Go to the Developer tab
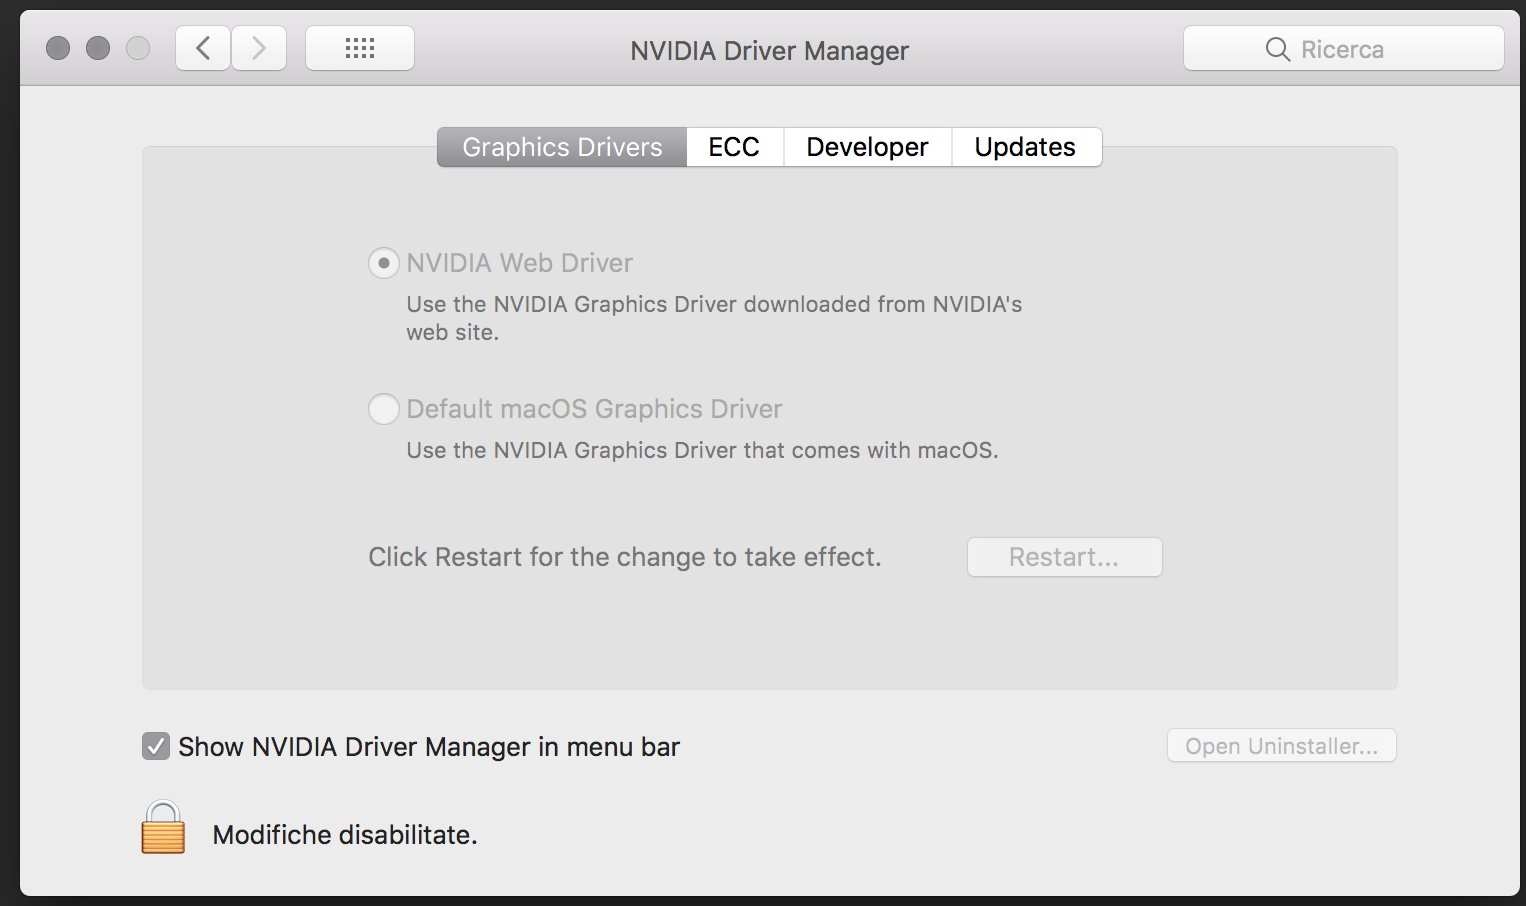1526x906 pixels. click(867, 147)
